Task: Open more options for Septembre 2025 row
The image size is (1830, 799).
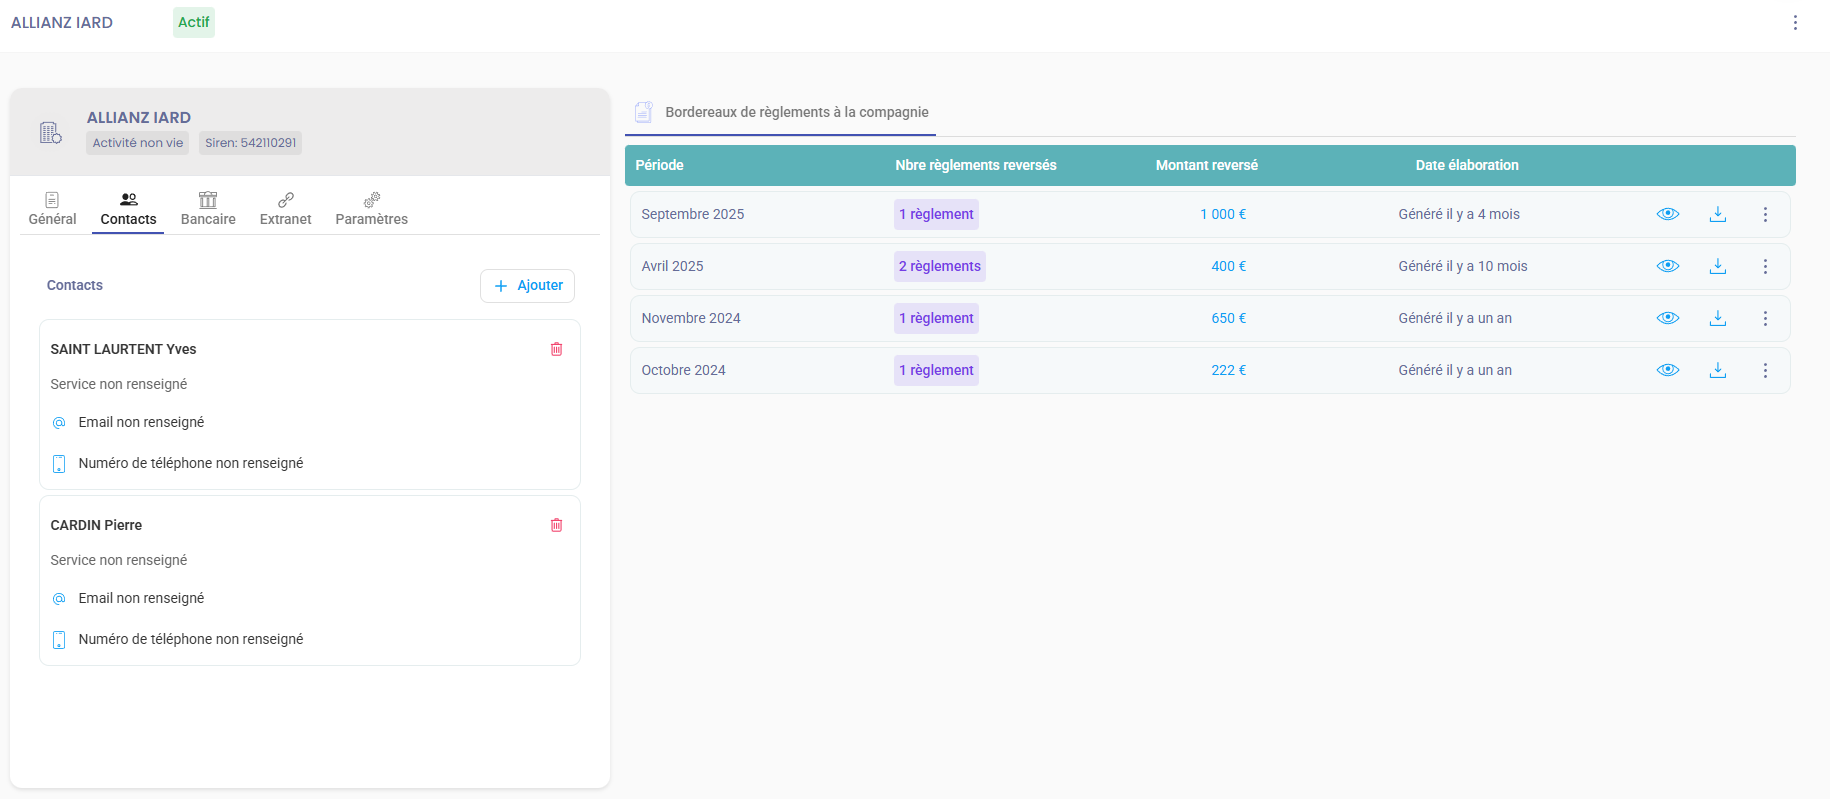Action: [1765, 214]
